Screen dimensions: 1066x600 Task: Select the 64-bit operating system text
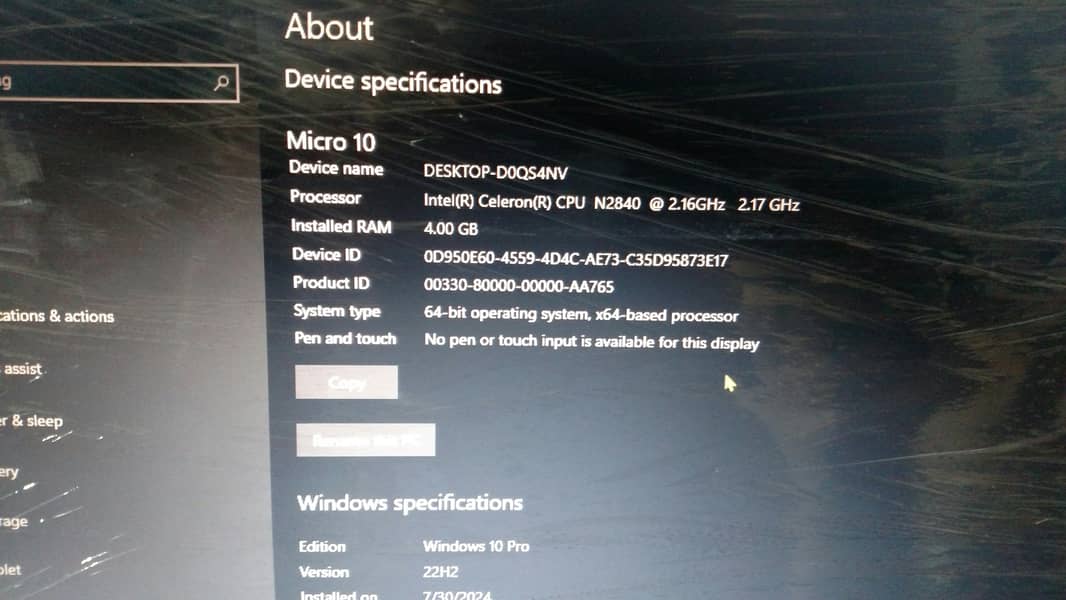coord(581,315)
